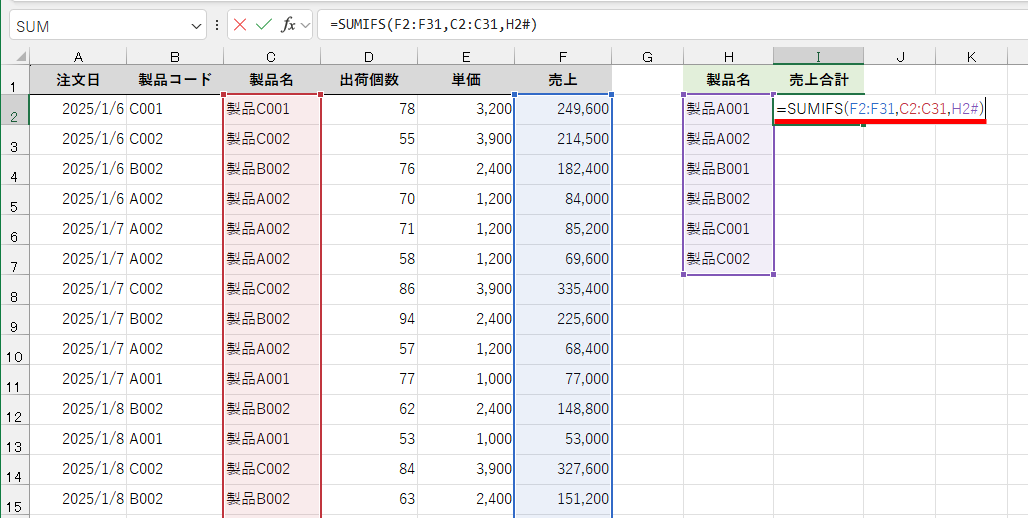The height and width of the screenshot is (518, 1028).
Task: Confirm the formula with the checkmark icon
Action: (x=264, y=25)
